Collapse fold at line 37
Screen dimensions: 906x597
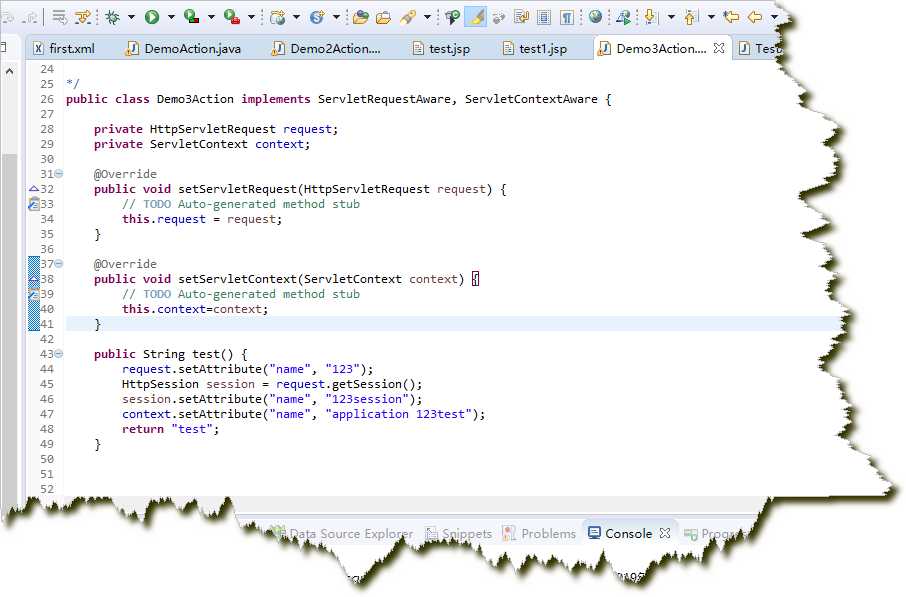59,264
